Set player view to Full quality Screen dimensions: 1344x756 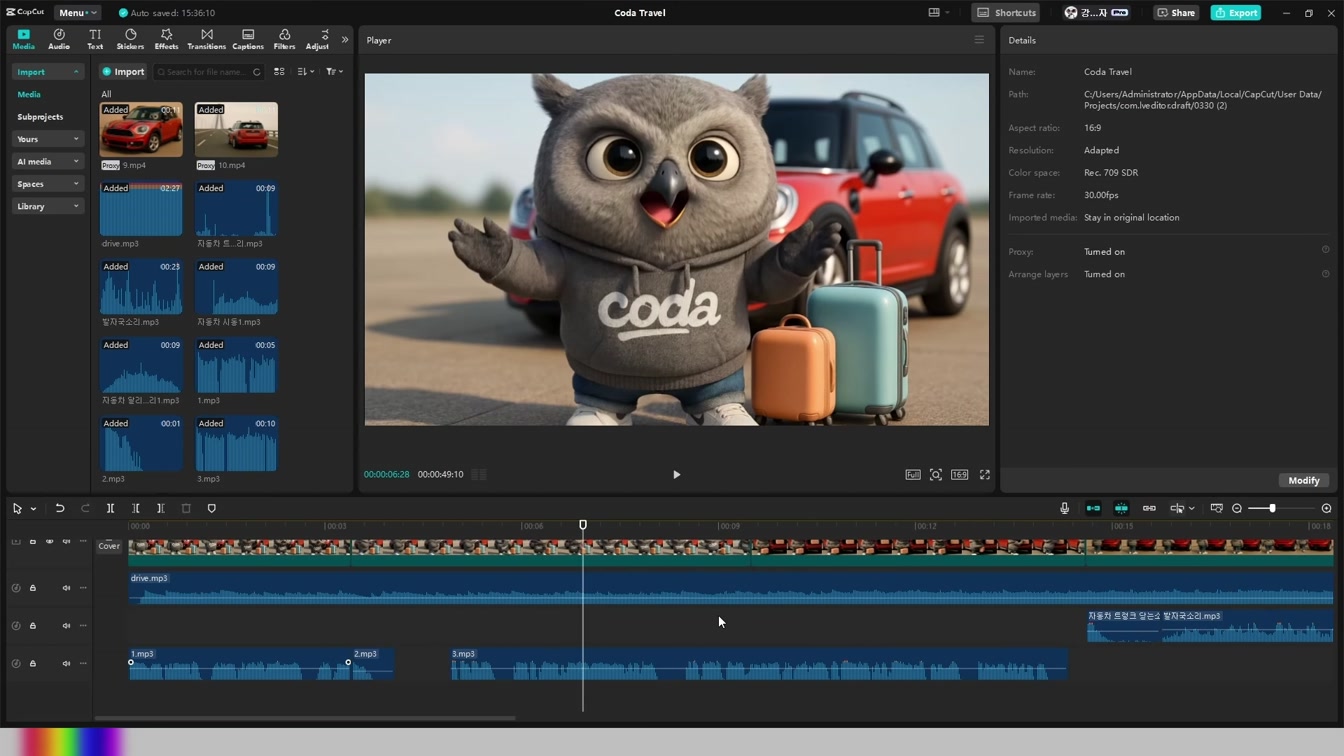click(x=913, y=475)
